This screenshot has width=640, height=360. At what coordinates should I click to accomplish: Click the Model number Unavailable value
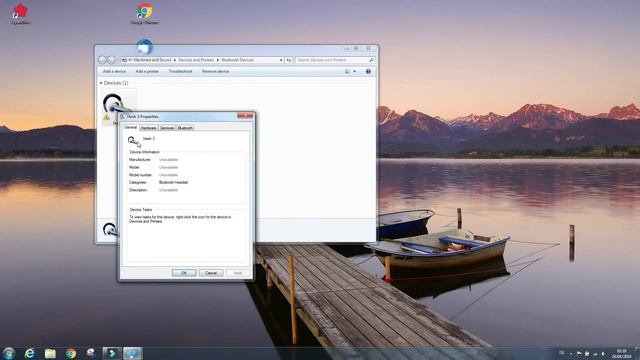(168, 175)
